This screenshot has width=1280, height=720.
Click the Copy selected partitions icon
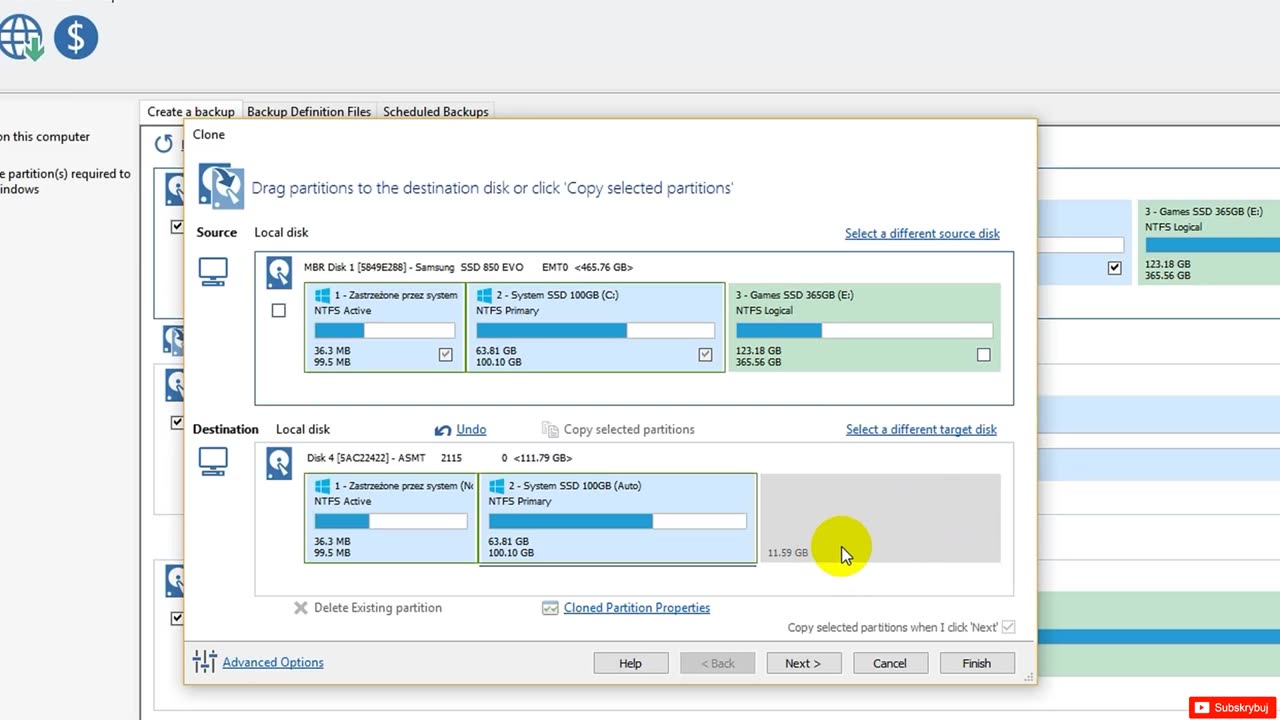pyautogui.click(x=550, y=429)
